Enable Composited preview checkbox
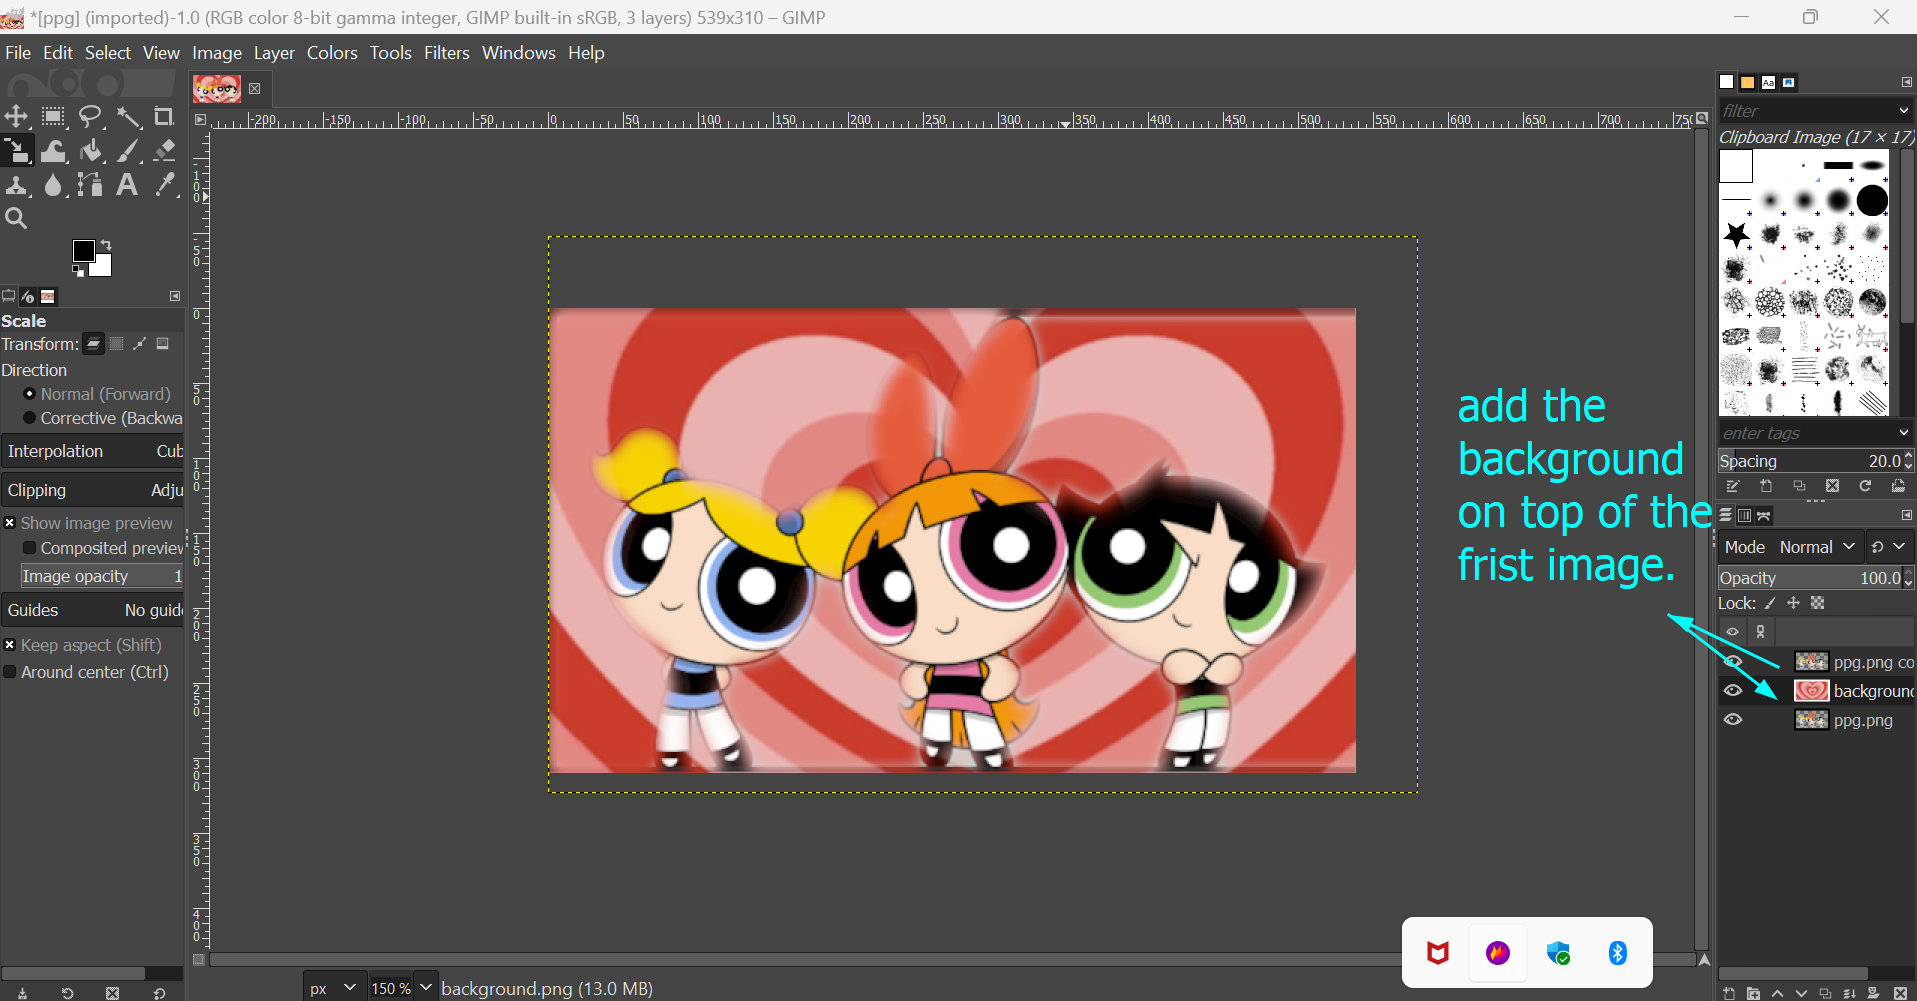This screenshot has width=1917, height=1001. point(30,548)
